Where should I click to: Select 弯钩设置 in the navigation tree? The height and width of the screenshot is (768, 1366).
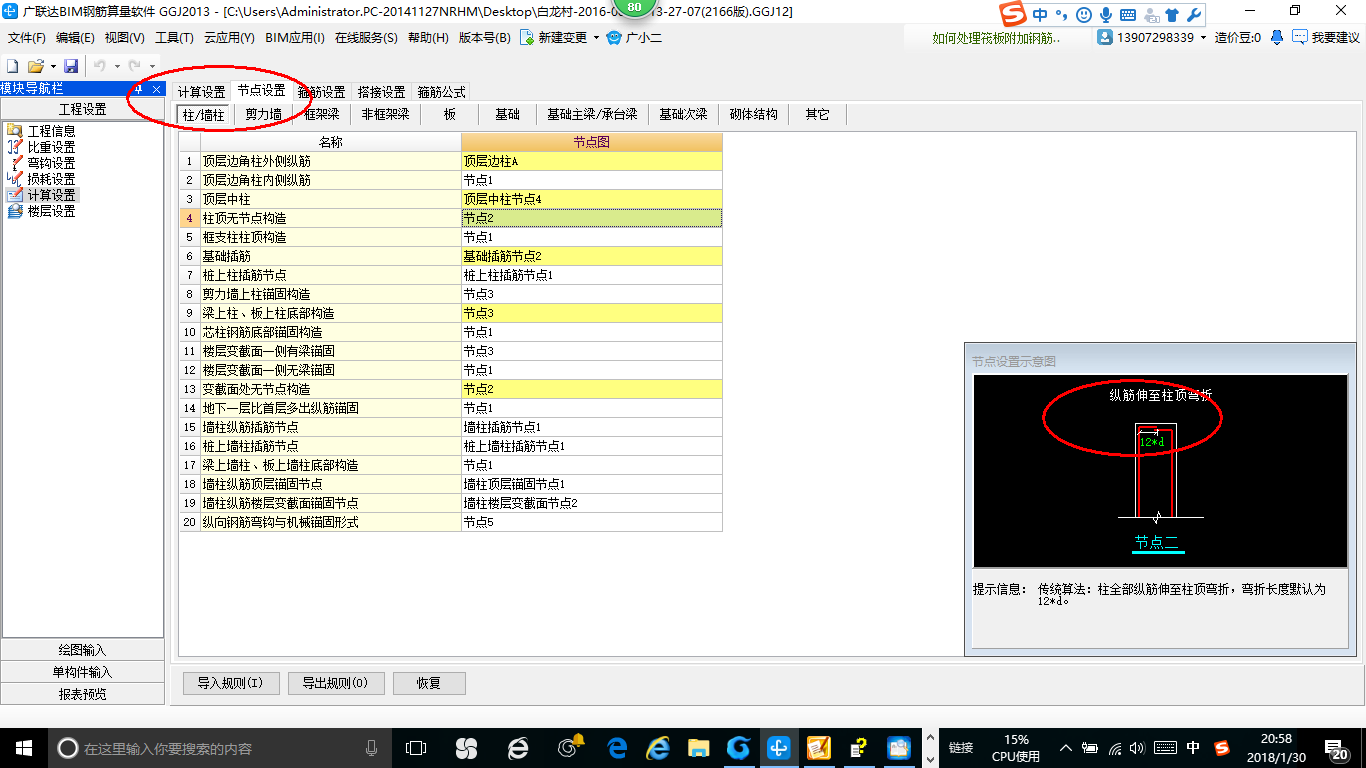51,163
